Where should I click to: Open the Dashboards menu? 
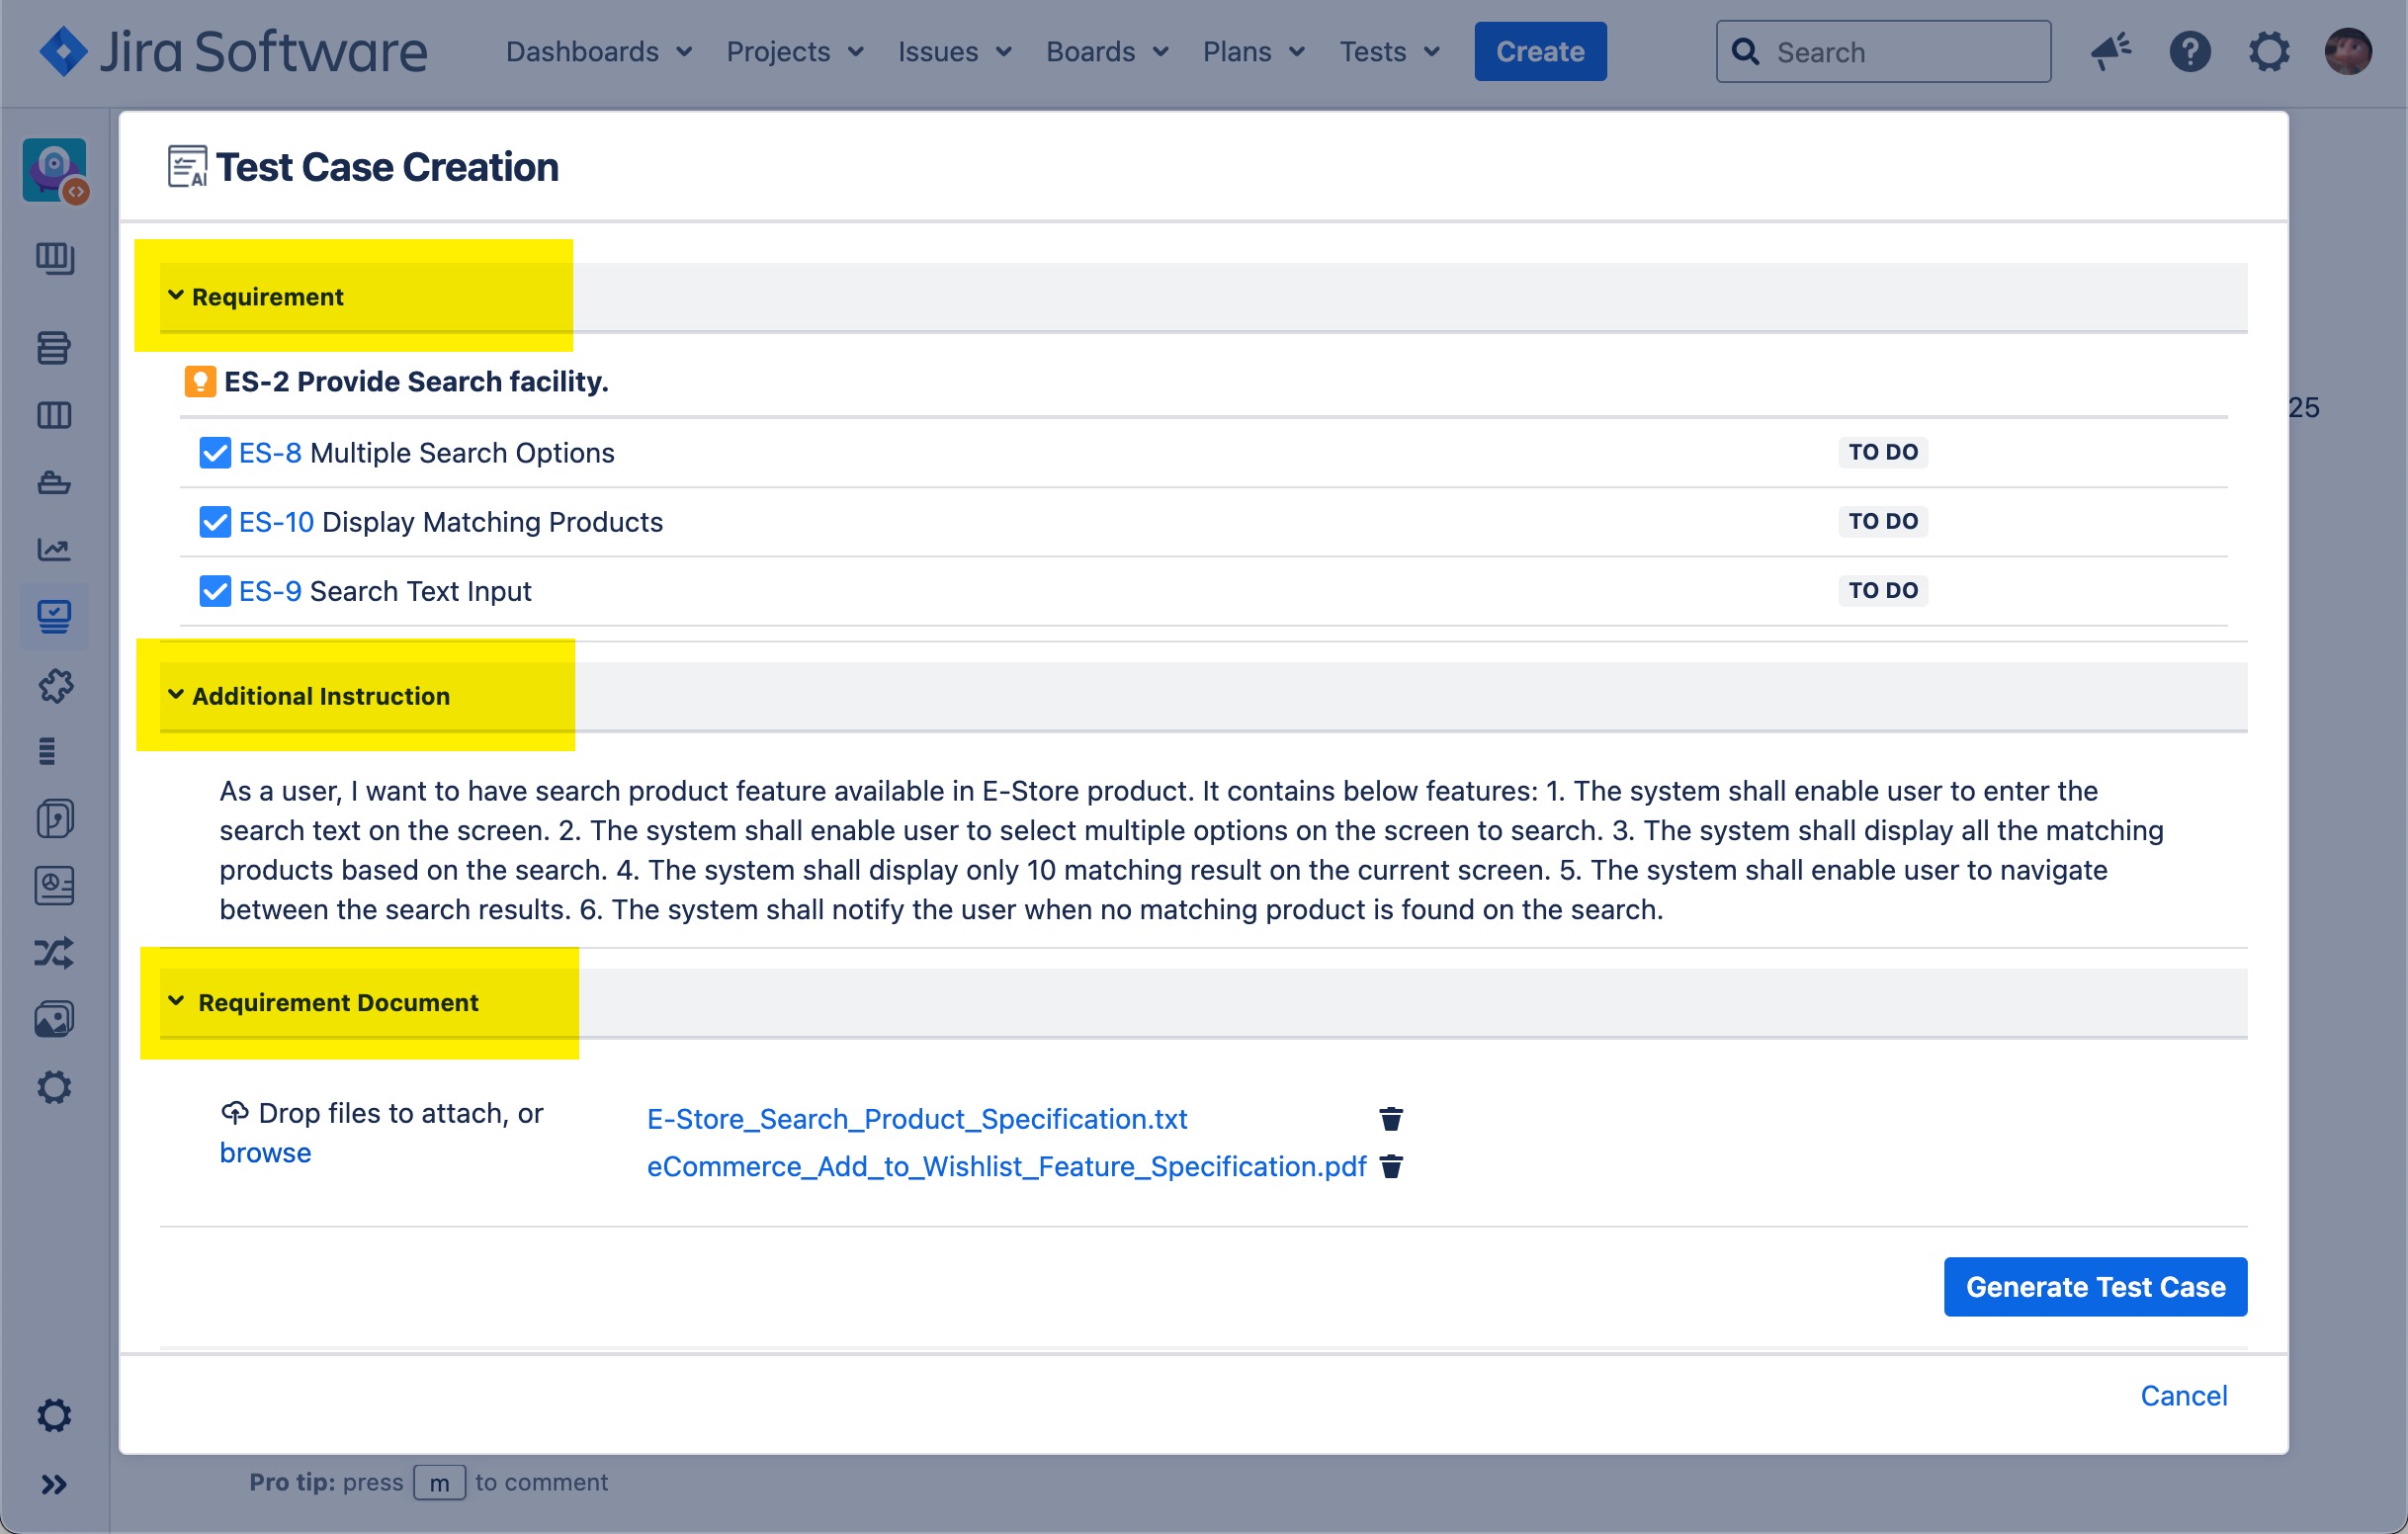[598, 52]
